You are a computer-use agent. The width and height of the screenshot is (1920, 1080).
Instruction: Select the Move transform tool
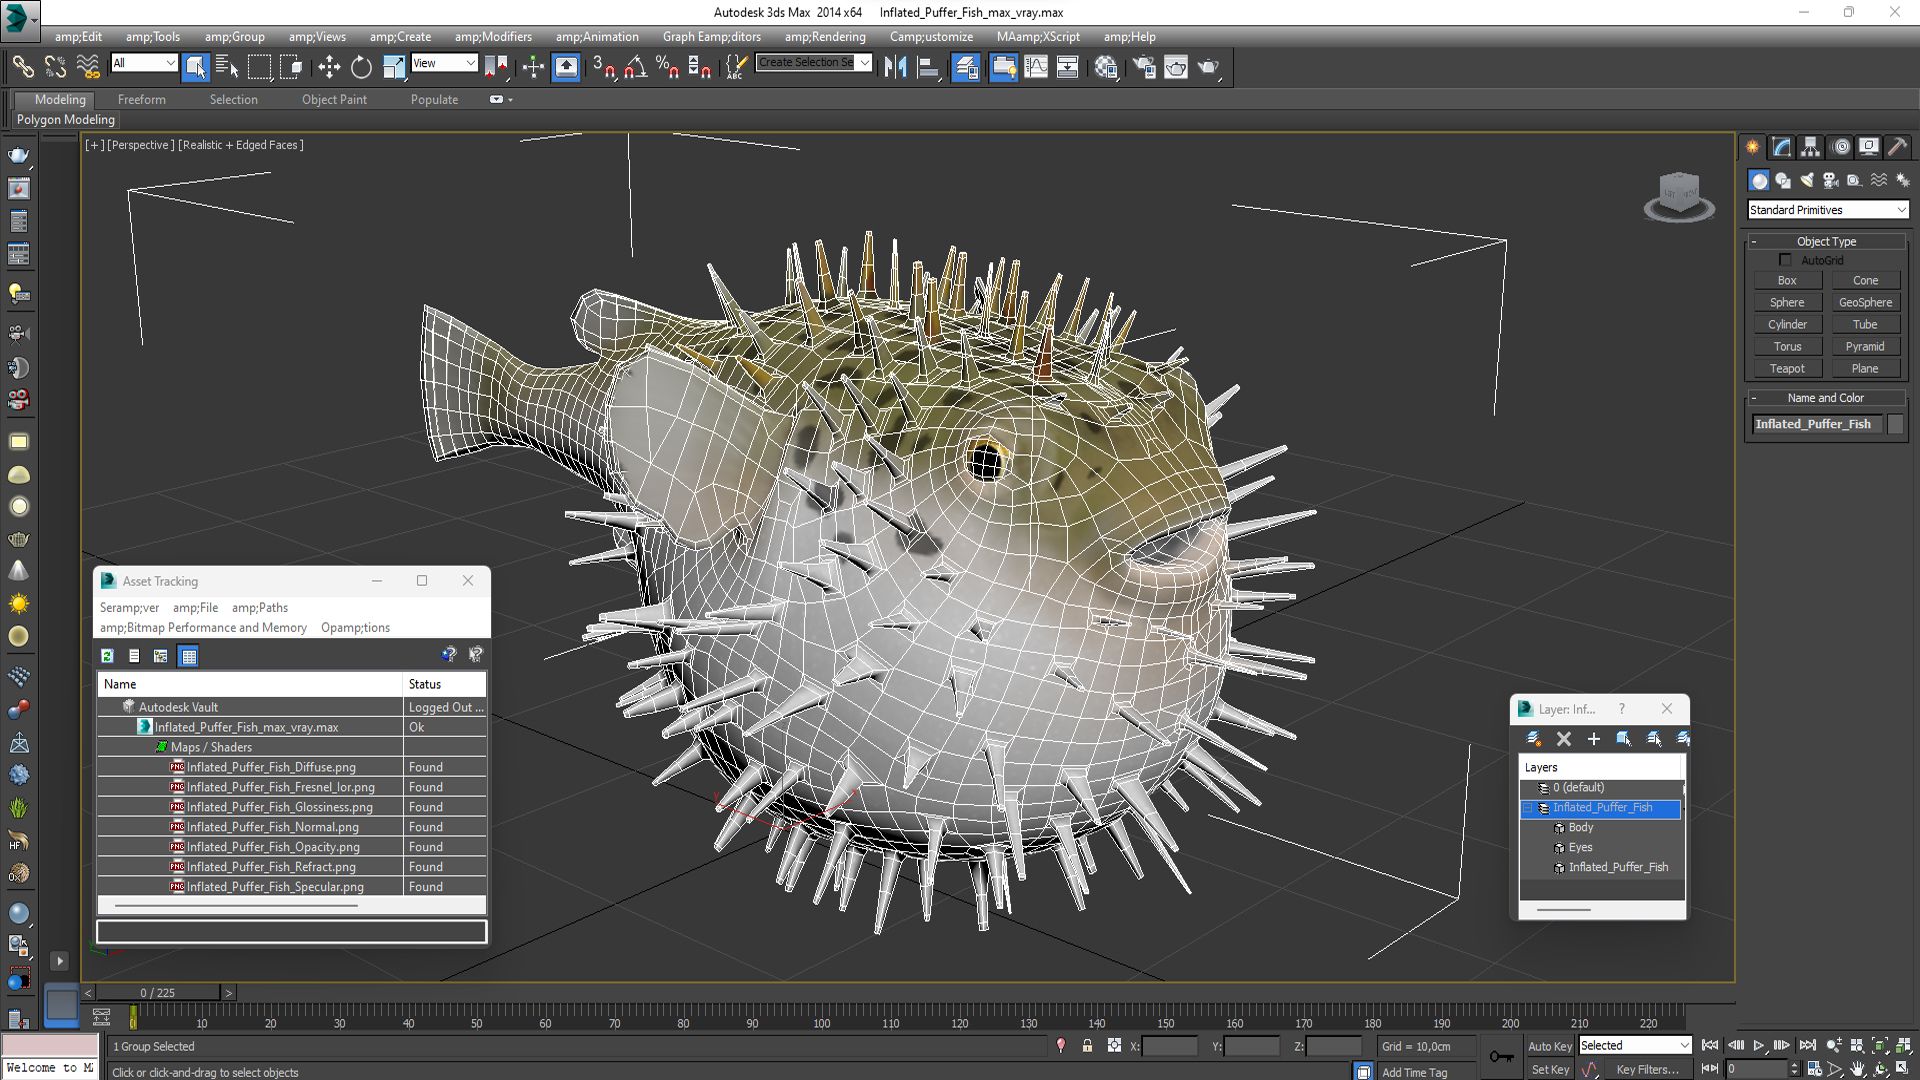click(x=329, y=67)
